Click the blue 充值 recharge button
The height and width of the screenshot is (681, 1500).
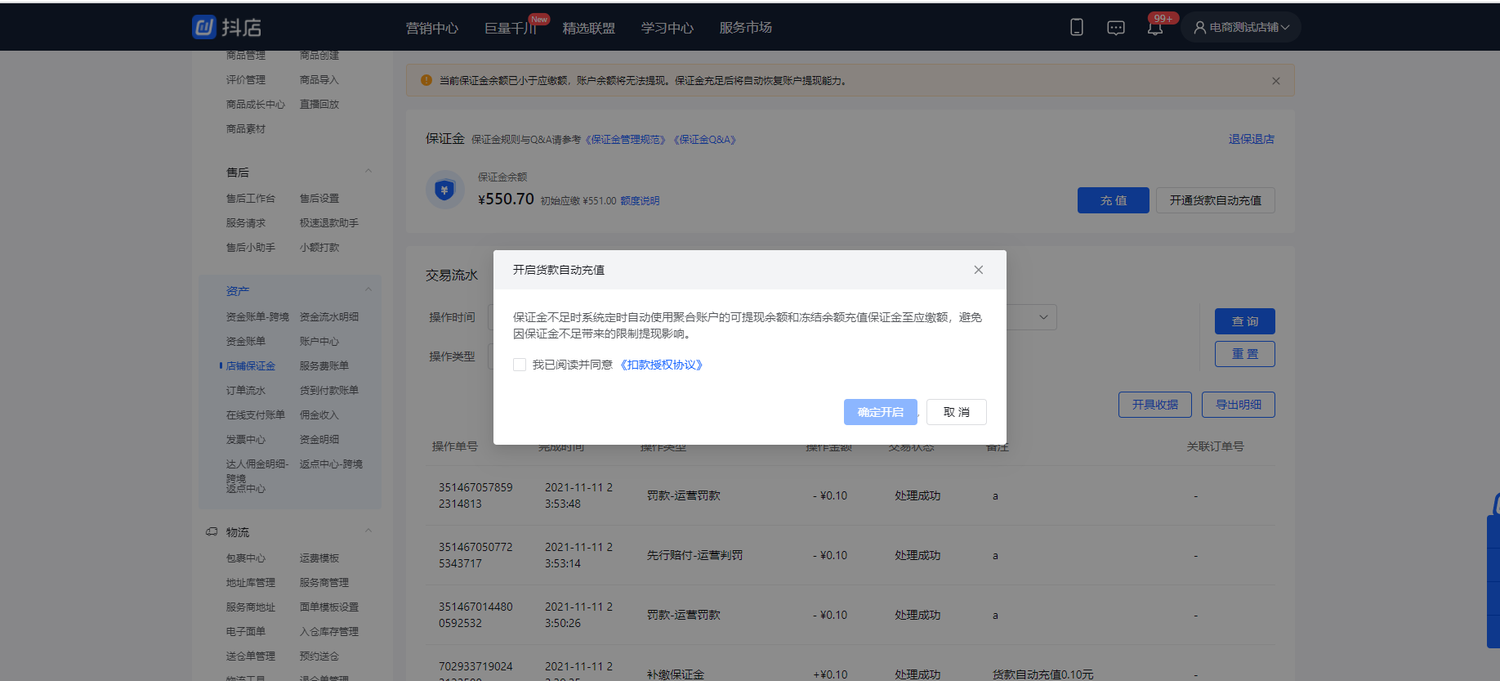[1112, 200]
